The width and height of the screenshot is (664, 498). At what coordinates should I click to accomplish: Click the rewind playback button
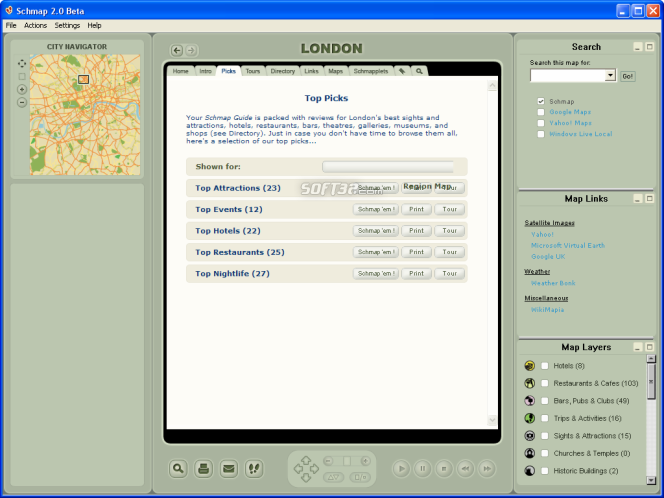point(465,469)
